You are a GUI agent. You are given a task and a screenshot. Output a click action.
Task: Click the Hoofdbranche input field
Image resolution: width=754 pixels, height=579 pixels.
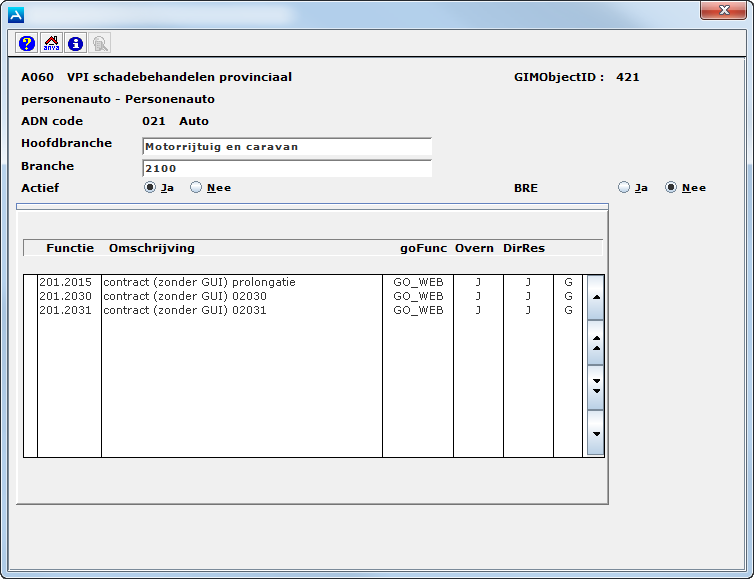click(x=286, y=147)
